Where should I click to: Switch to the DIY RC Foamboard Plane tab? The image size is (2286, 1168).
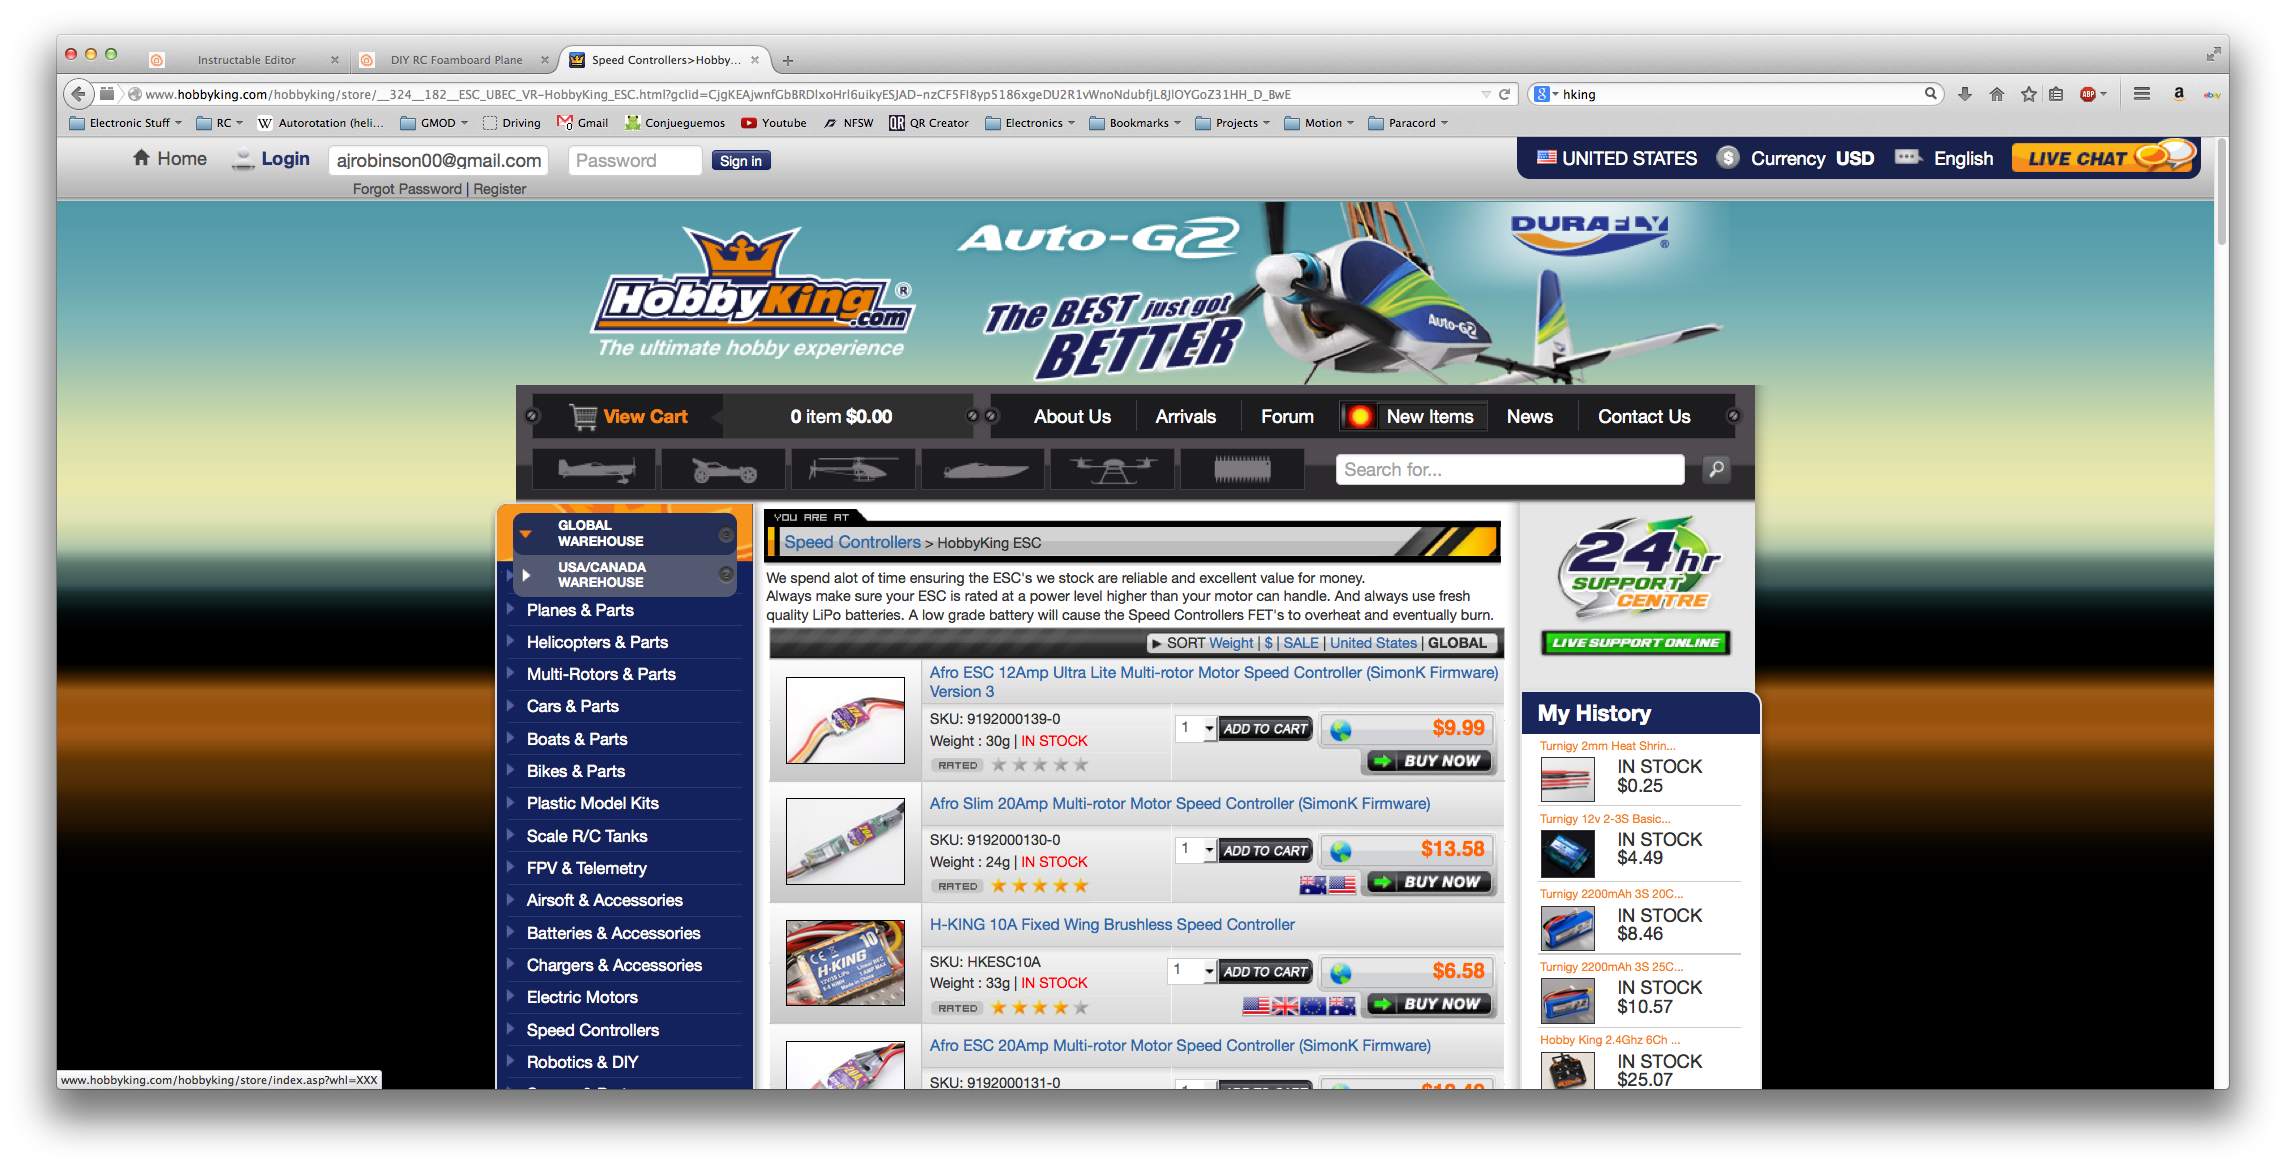click(x=456, y=60)
